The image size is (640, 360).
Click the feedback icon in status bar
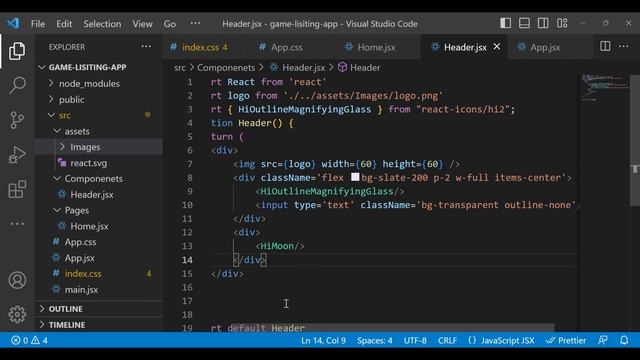pyautogui.click(x=603, y=340)
